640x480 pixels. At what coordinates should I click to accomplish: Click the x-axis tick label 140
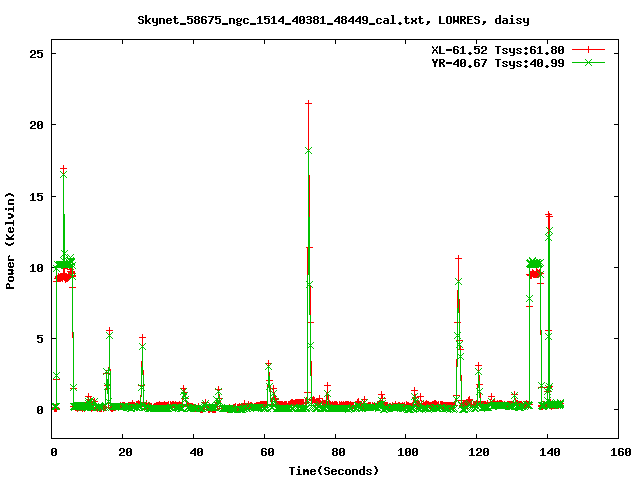point(550,452)
